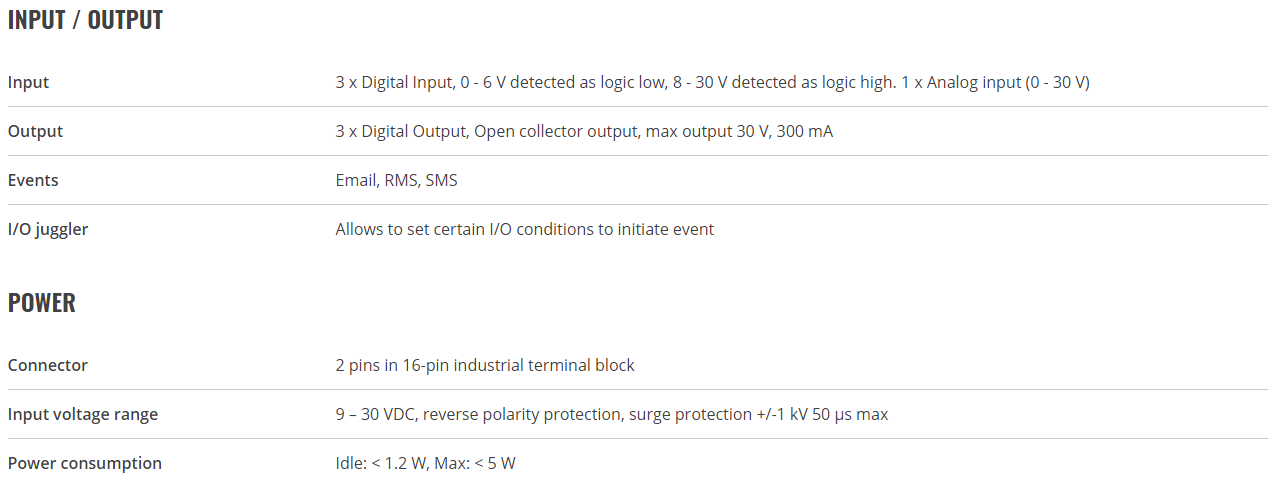Click the 9 – 30 VDC reverse polarity text

(x=478, y=415)
